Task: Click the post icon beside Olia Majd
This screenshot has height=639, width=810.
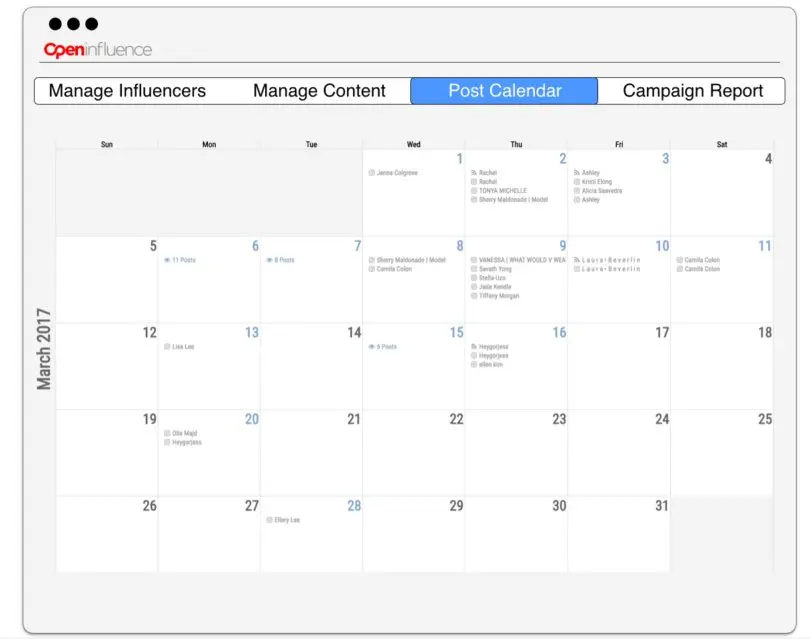Action: pyautogui.click(x=167, y=433)
